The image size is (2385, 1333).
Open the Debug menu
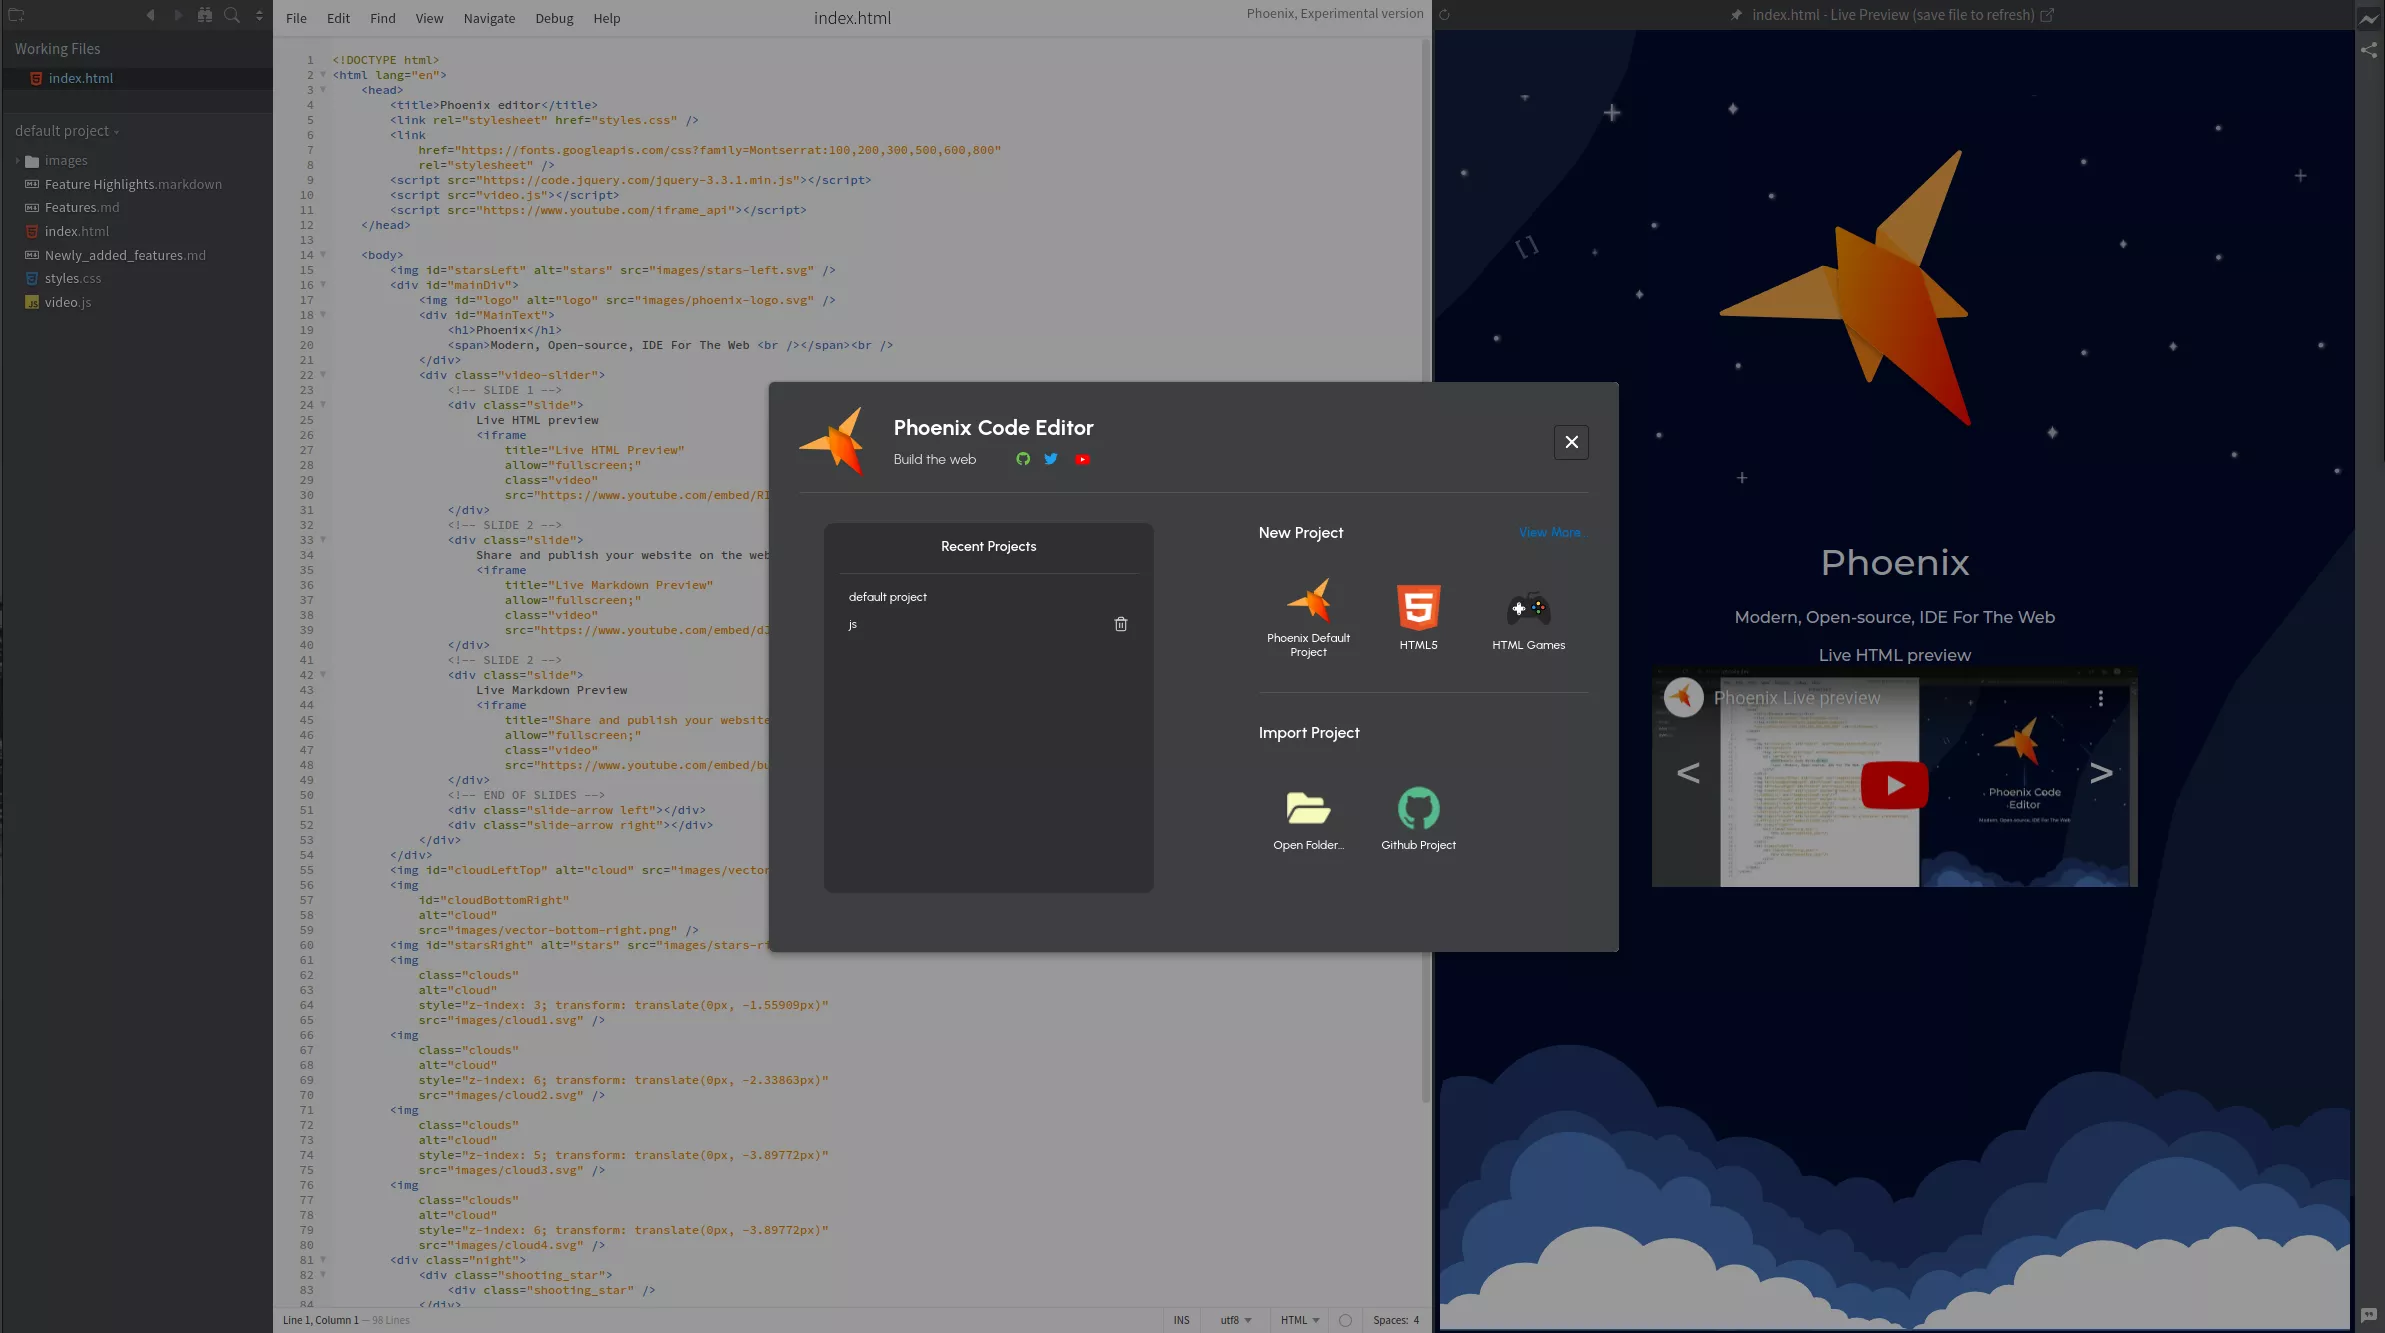coord(554,18)
